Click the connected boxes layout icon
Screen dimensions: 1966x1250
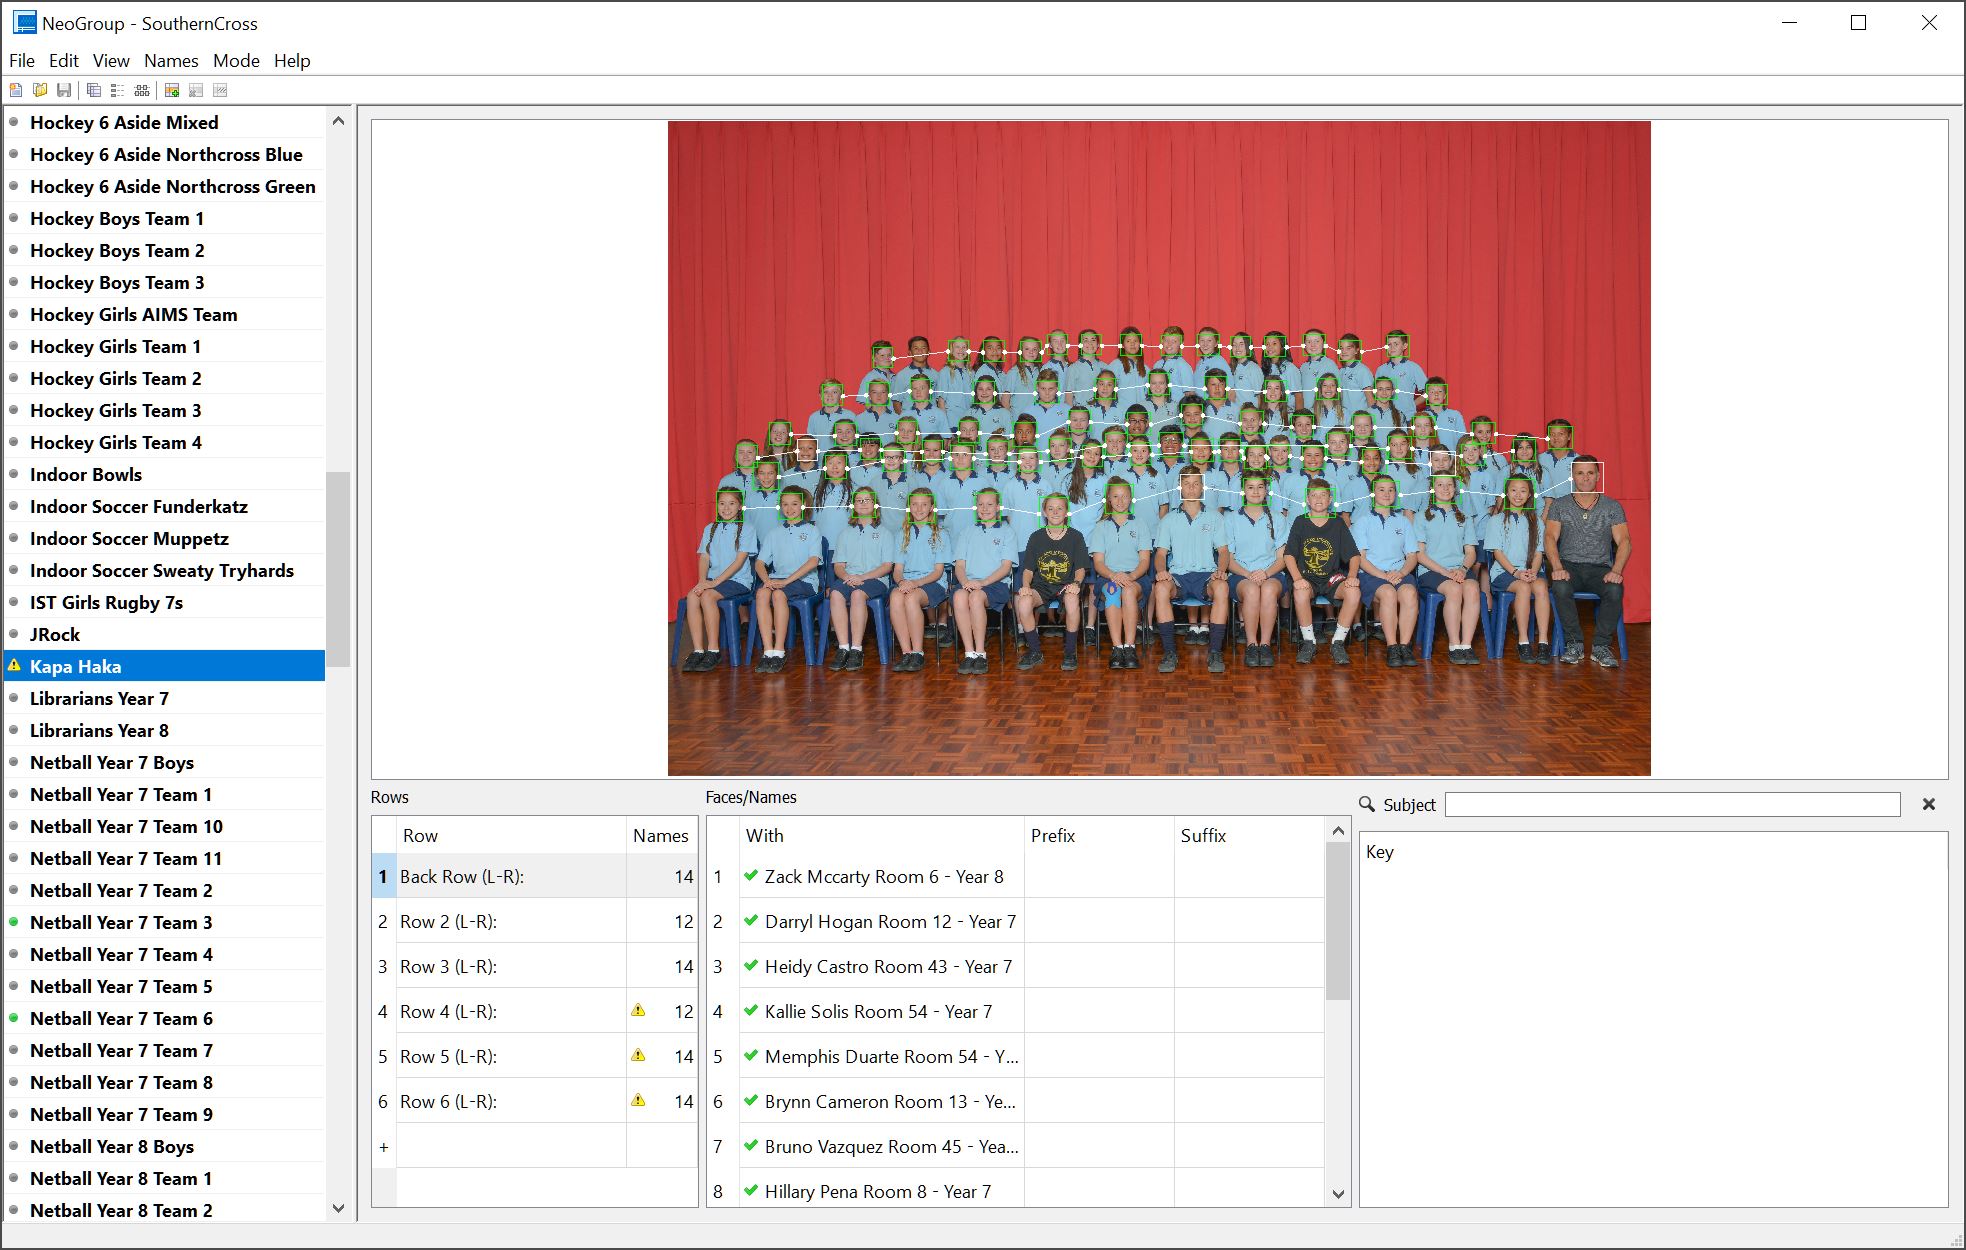click(142, 90)
